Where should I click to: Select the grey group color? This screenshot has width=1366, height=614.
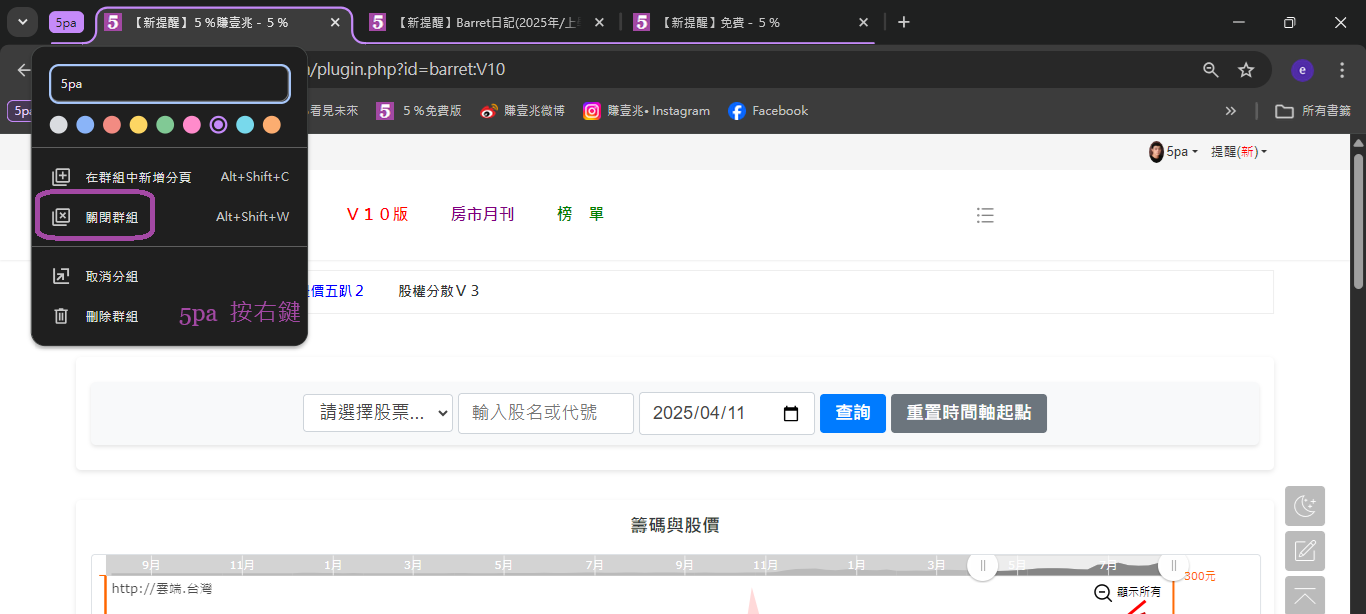[x=59, y=125]
